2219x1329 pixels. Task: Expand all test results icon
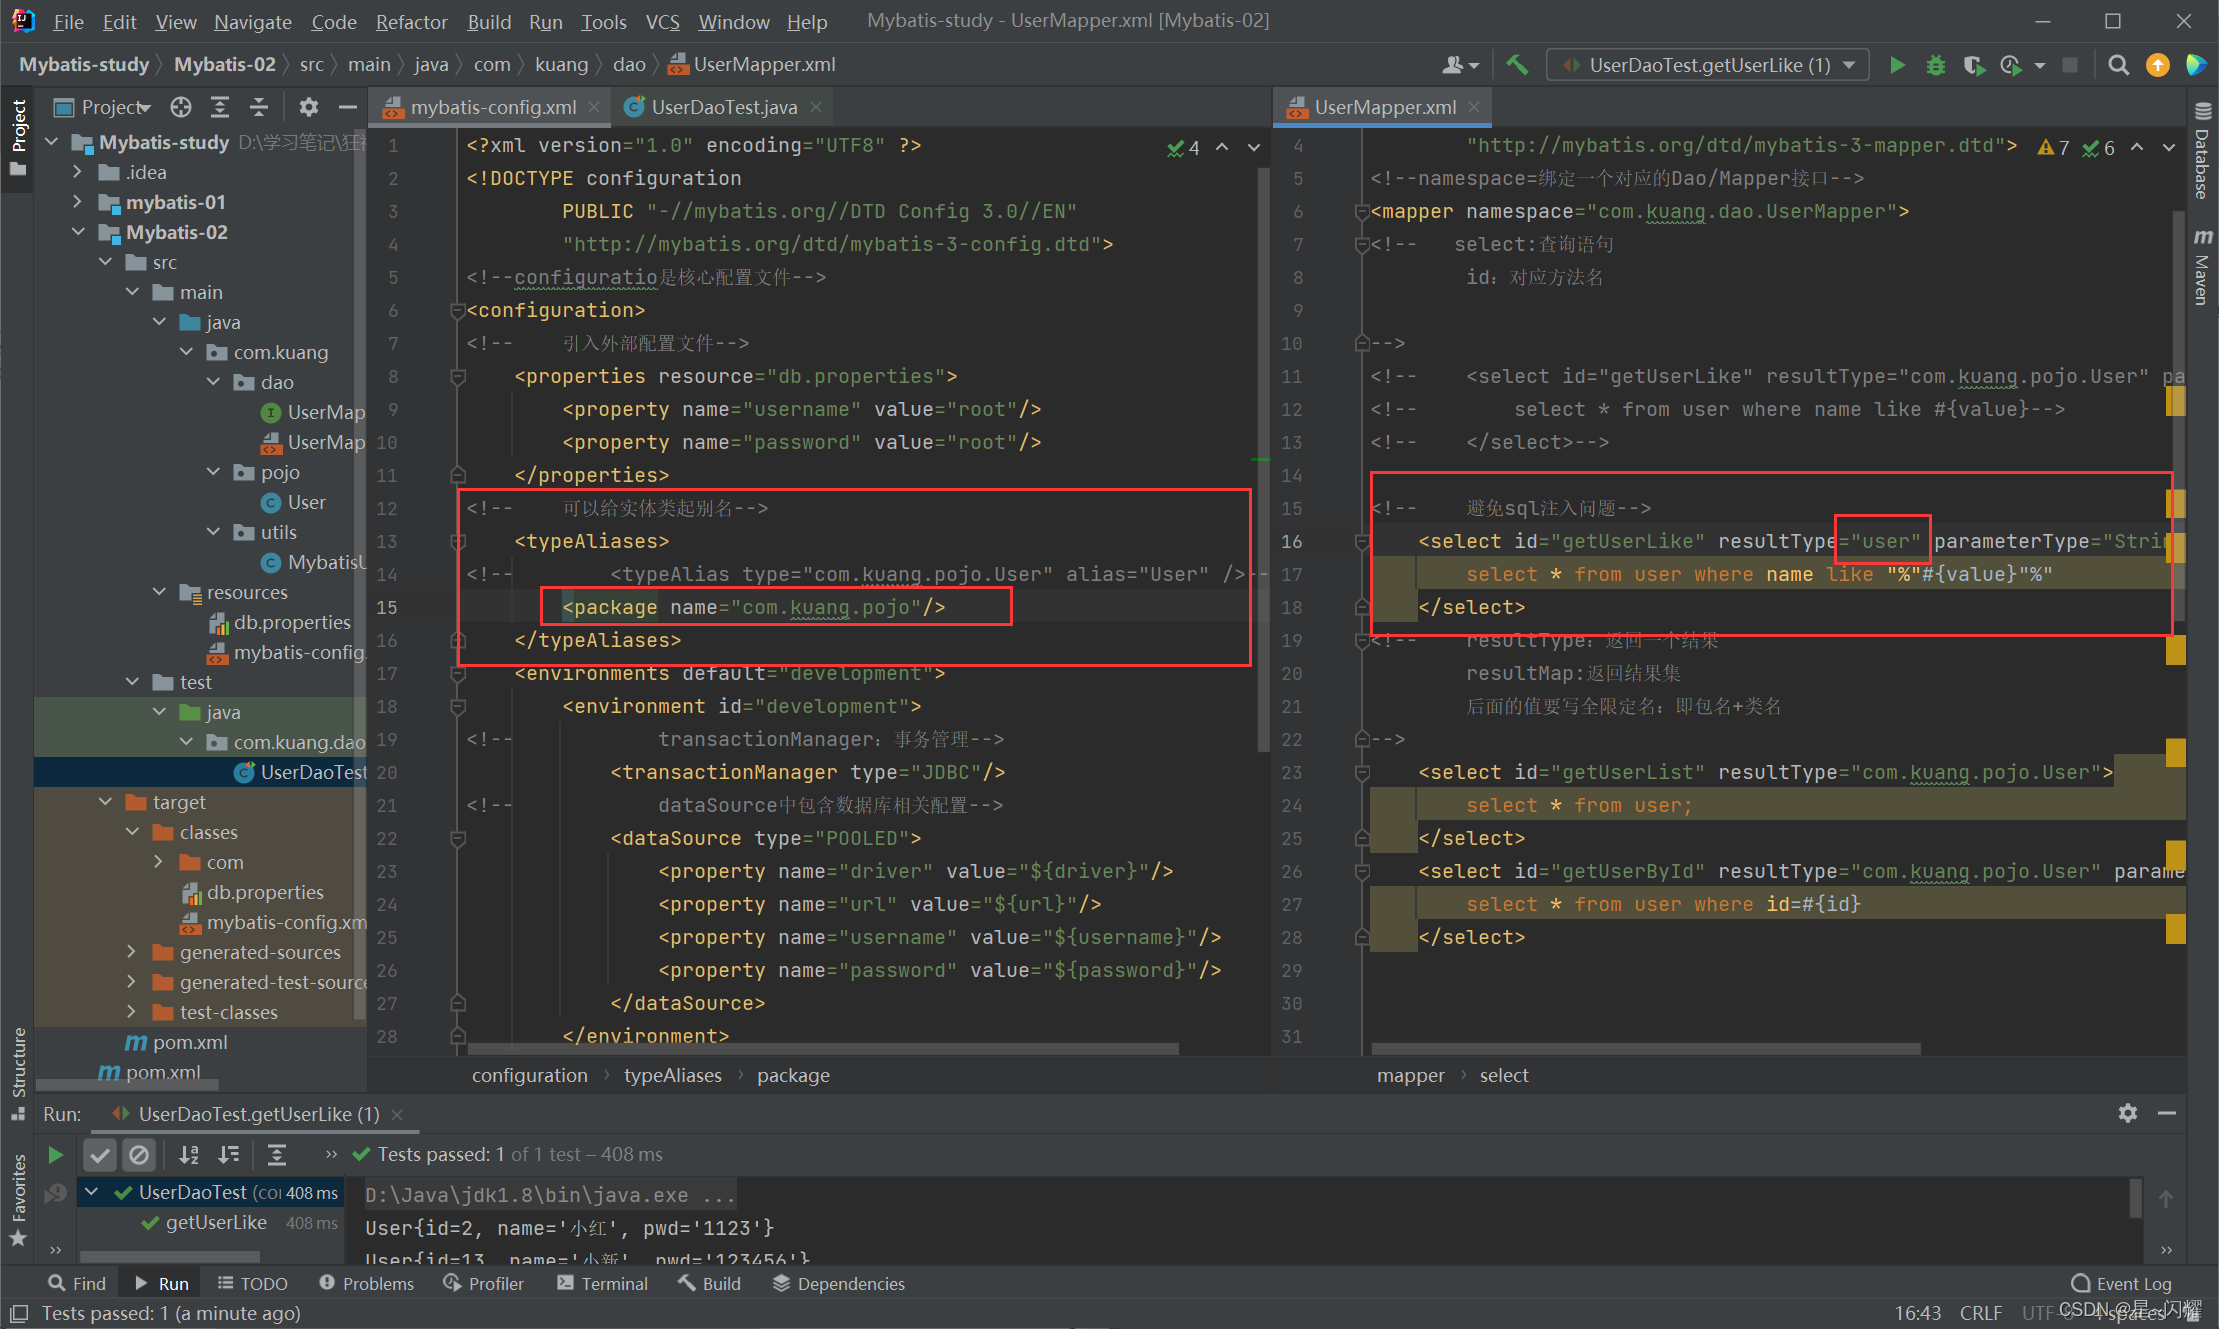pos(277,1155)
